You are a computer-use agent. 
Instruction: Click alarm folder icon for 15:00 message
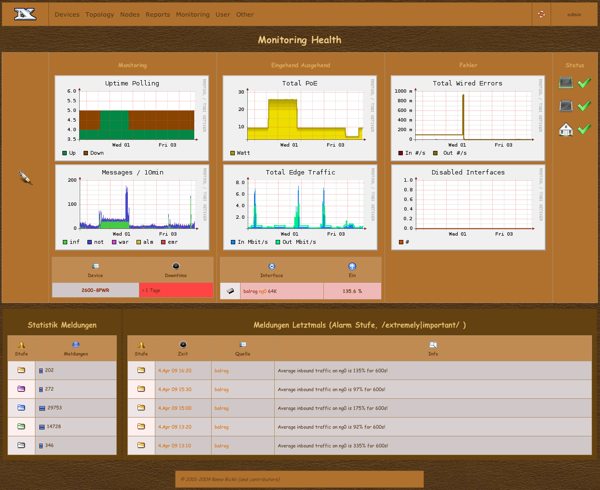click(x=141, y=408)
